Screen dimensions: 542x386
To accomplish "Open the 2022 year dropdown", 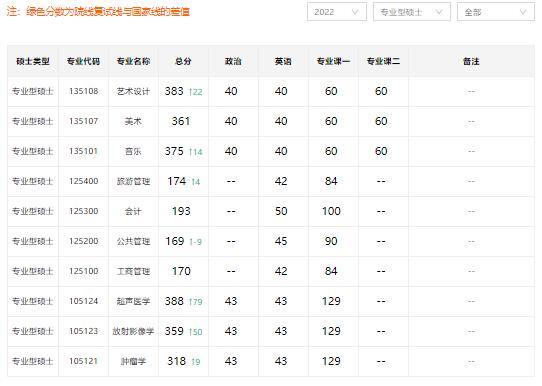I will click(337, 12).
